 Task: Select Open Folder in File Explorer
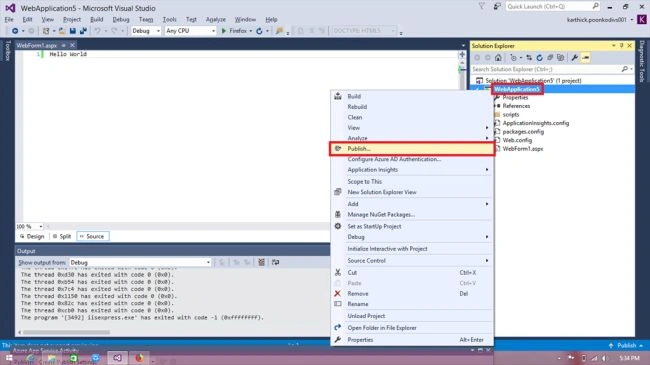coord(412,328)
